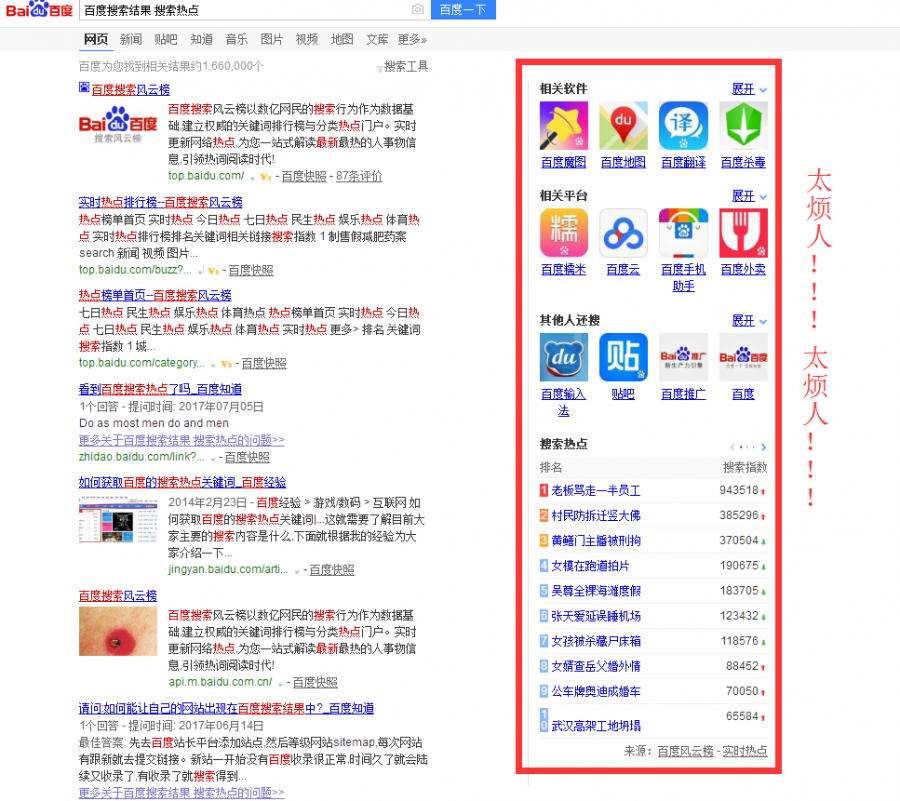Screen dimensions: 900x801
Task: Open dropdown arrow beside jingyan.baidu.com URL
Action: (297, 571)
